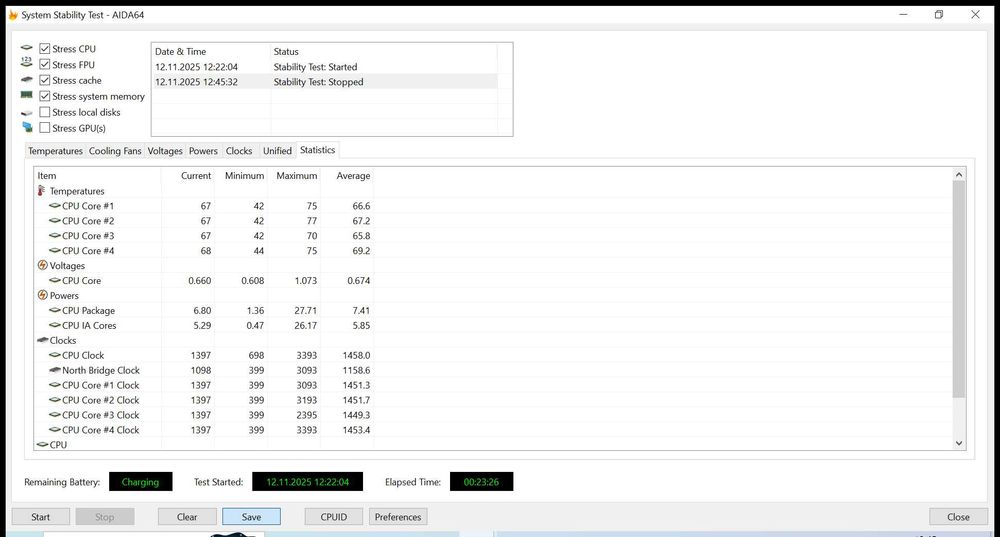Image resolution: width=1000 pixels, height=537 pixels.
Task: Click the lightning icon next to Powers
Action: tap(43, 295)
